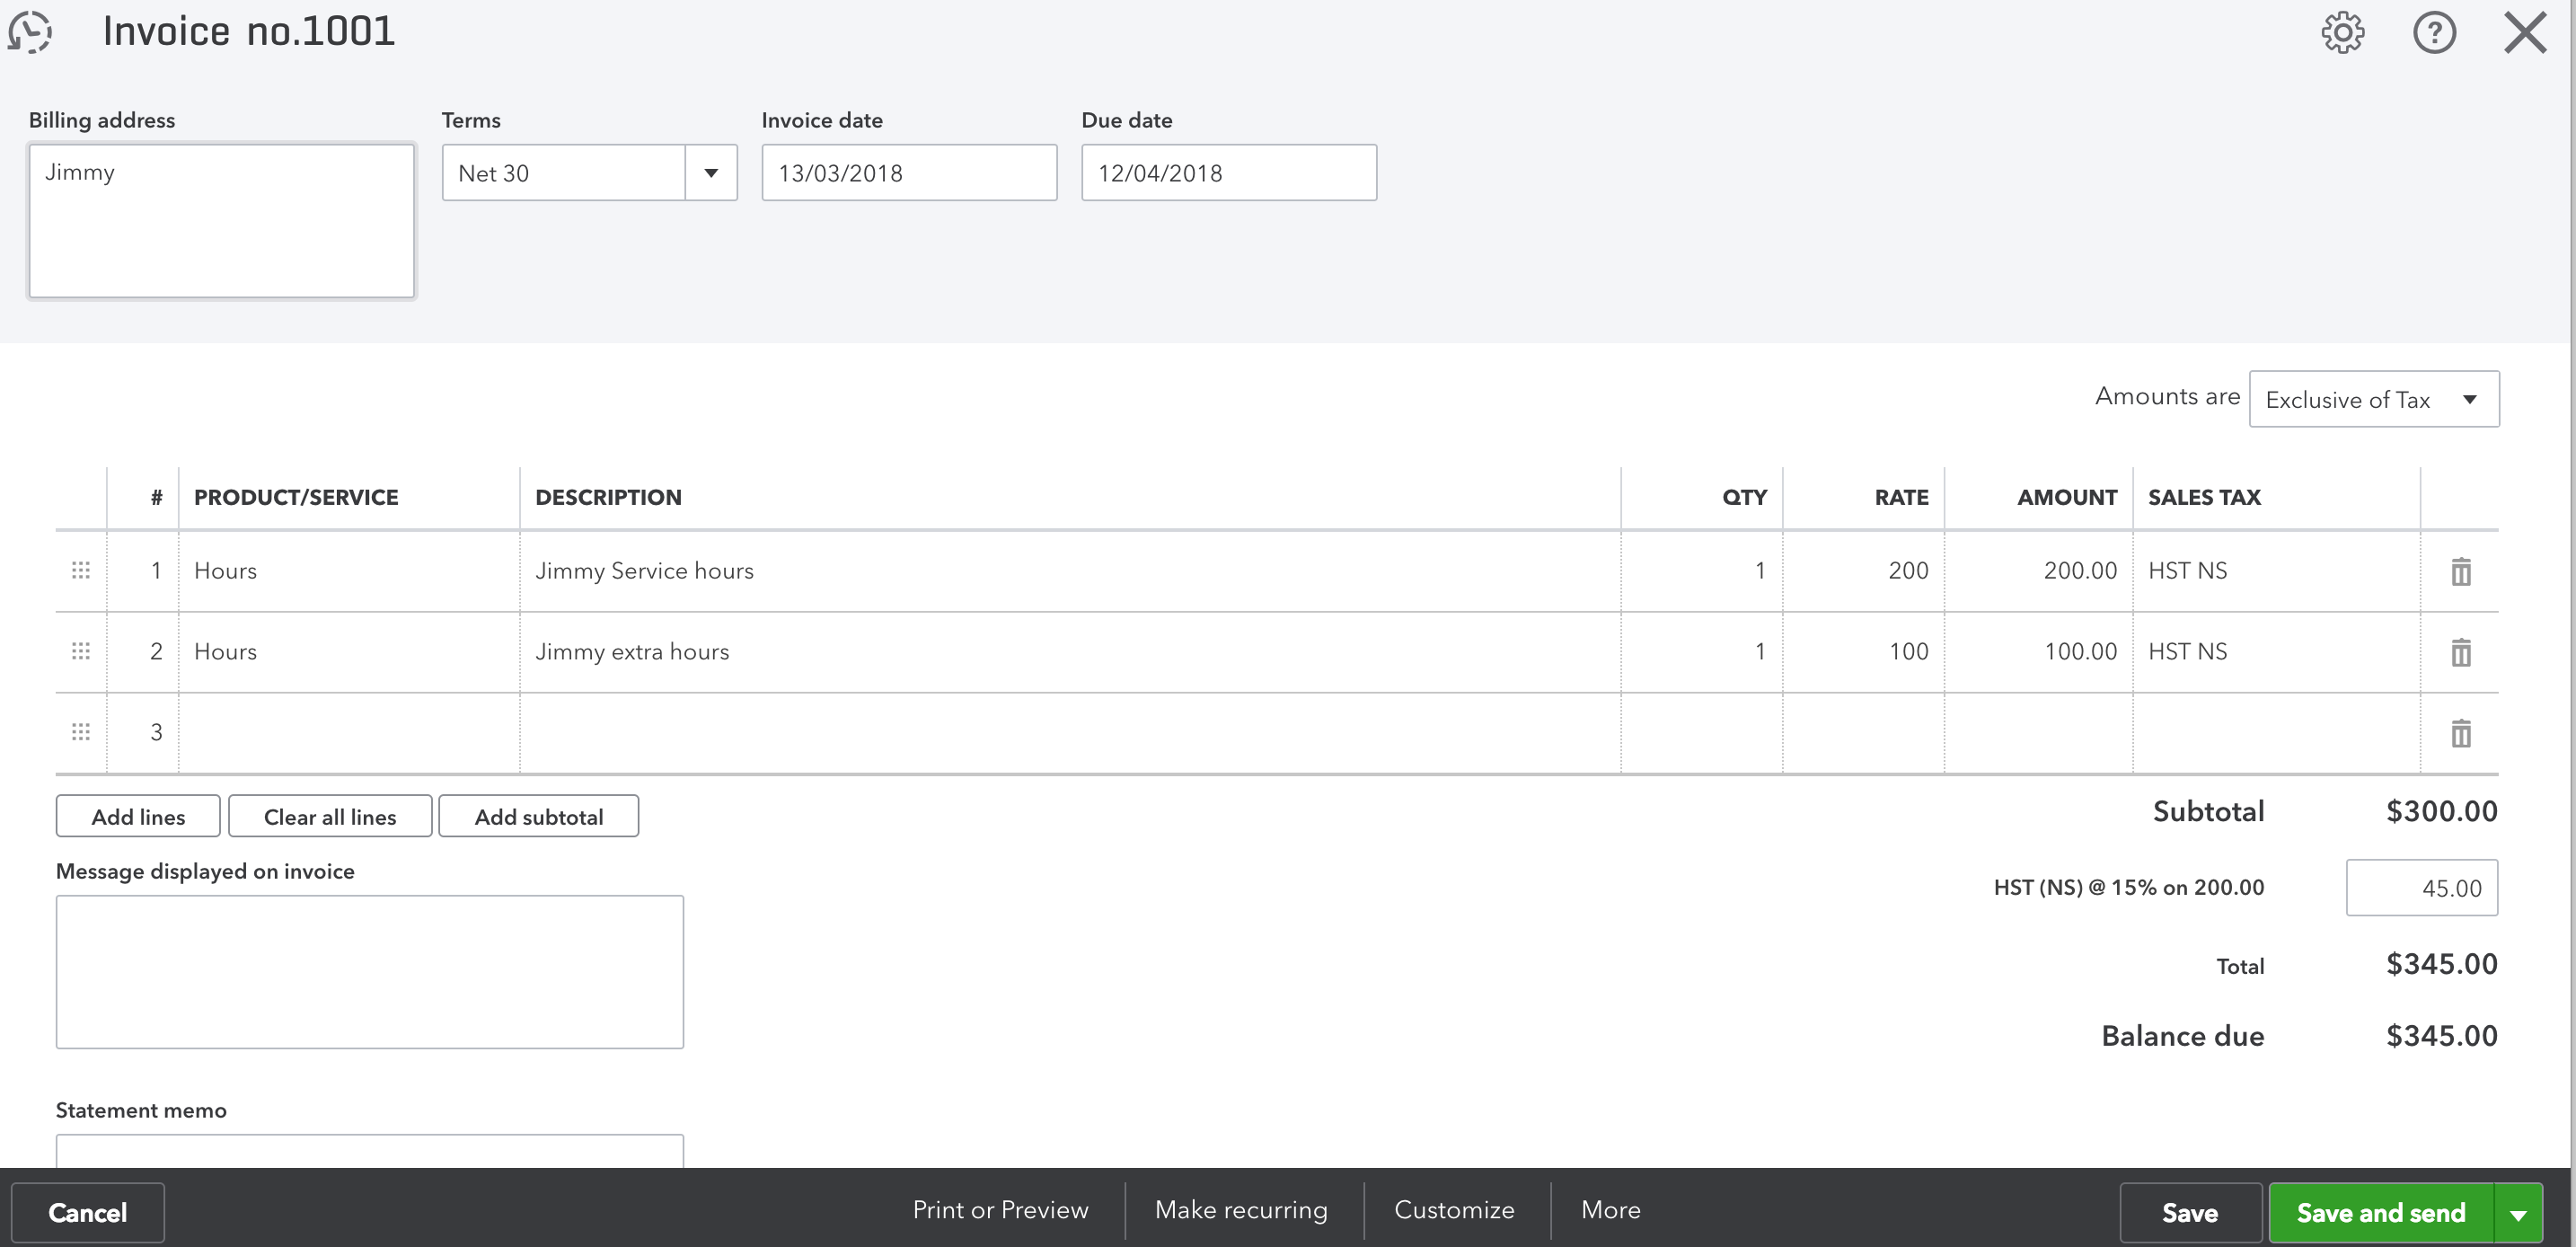The width and height of the screenshot is (2576, 1247).
Task: Grab the drag handle of line 1
Action: click(81, 570)
